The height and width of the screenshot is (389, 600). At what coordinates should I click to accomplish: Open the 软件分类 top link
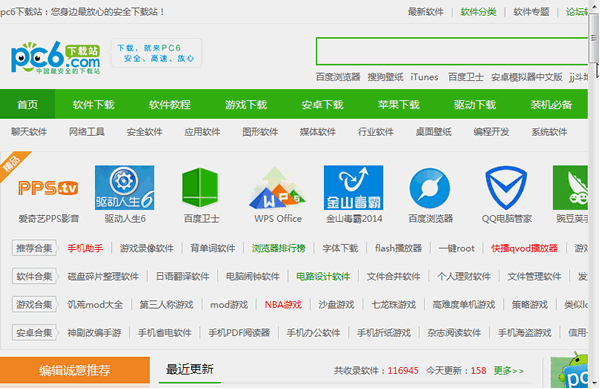[478, 12]
